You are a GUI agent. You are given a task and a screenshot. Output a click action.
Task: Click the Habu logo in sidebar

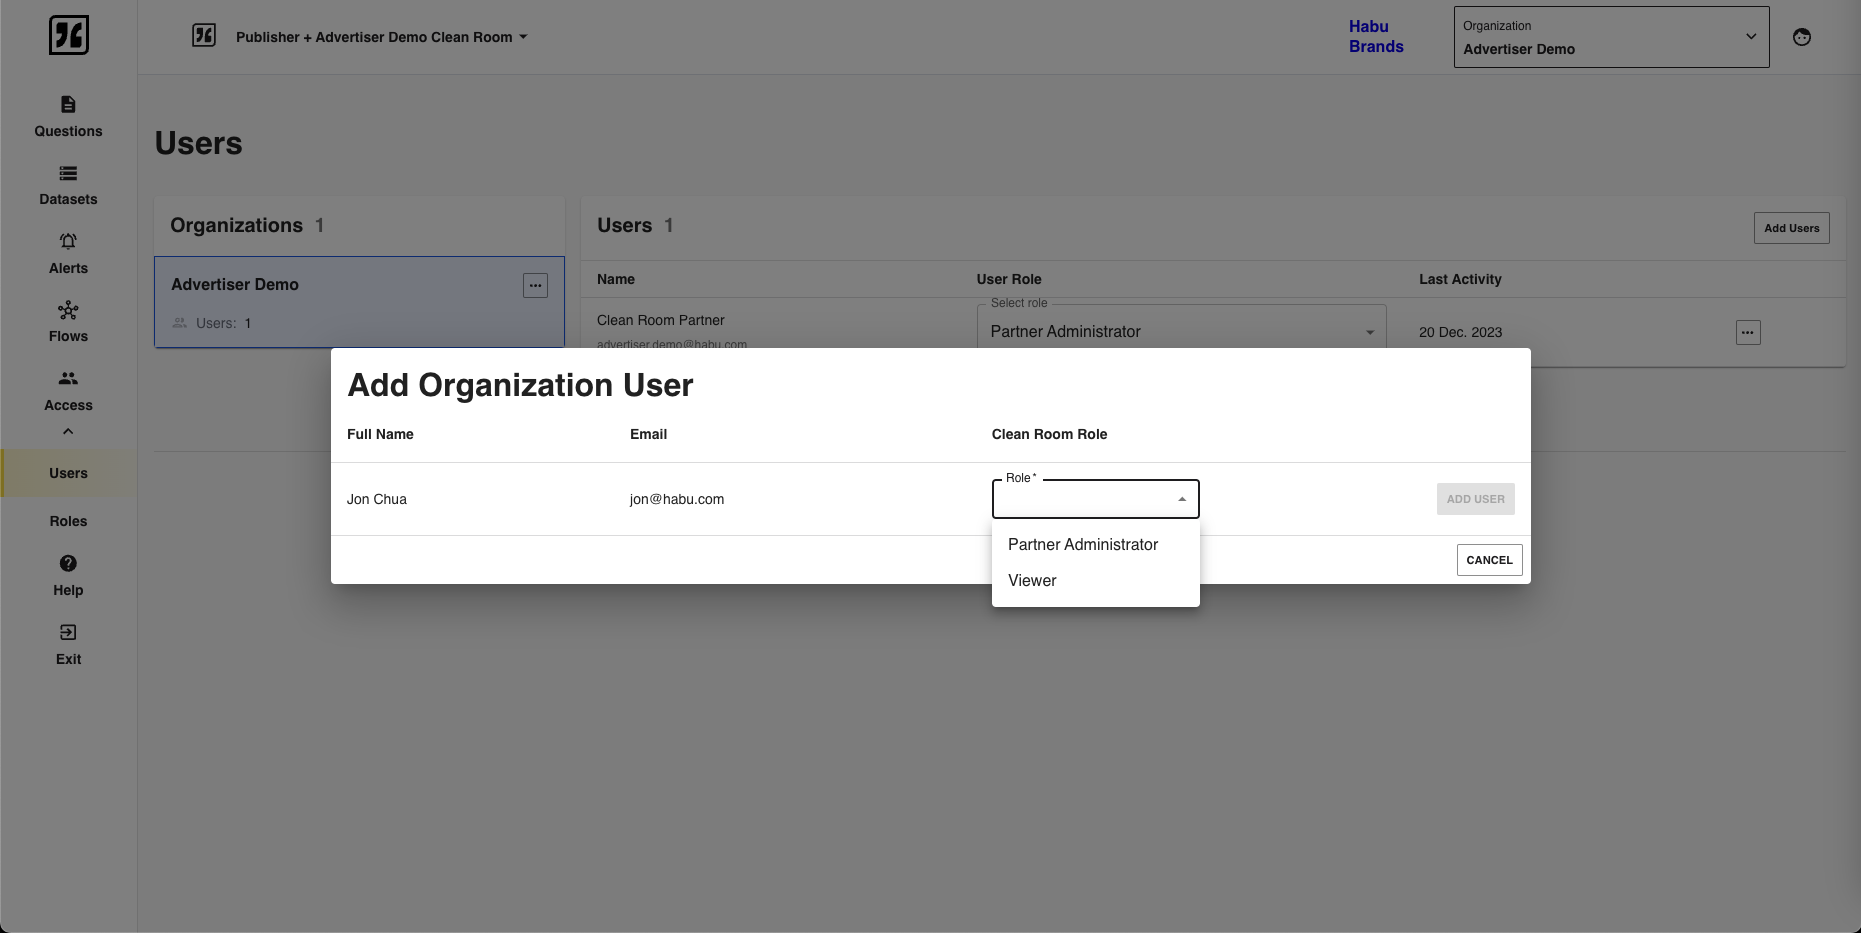click(x=69, y=35)
